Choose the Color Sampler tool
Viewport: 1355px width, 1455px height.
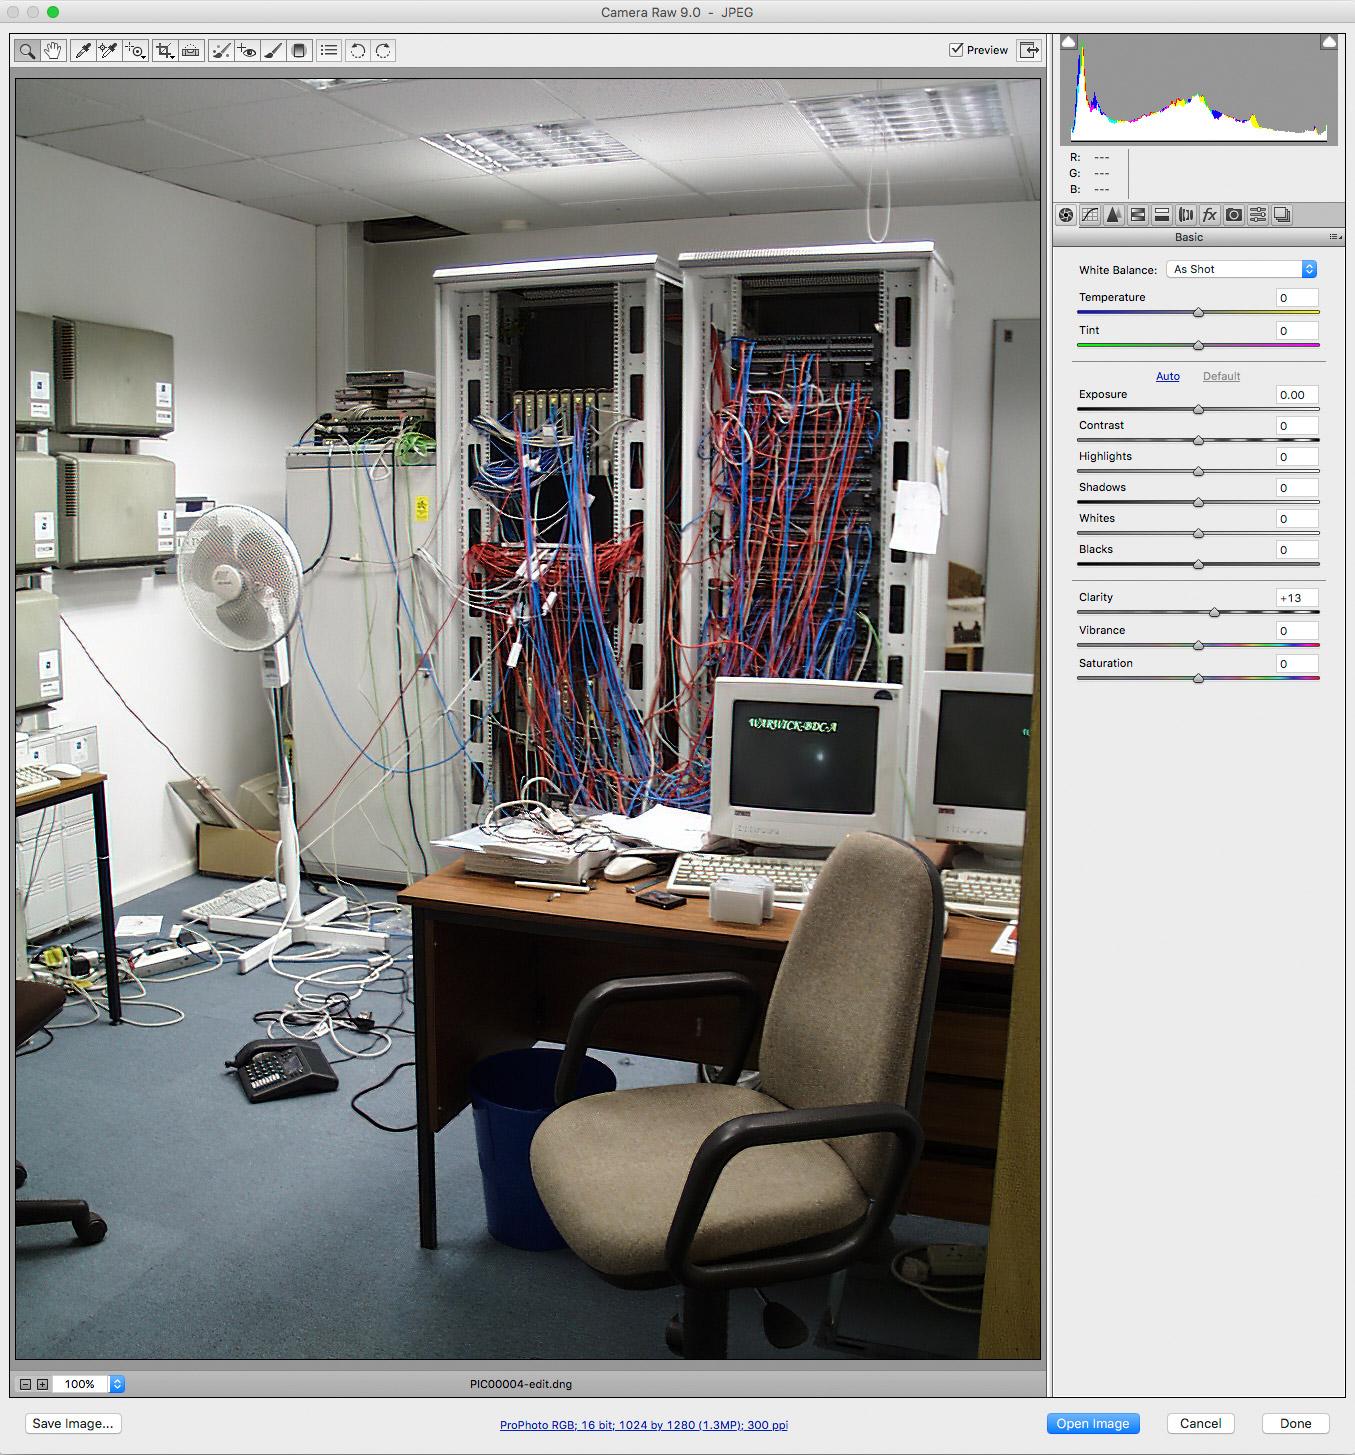[109, 50]
